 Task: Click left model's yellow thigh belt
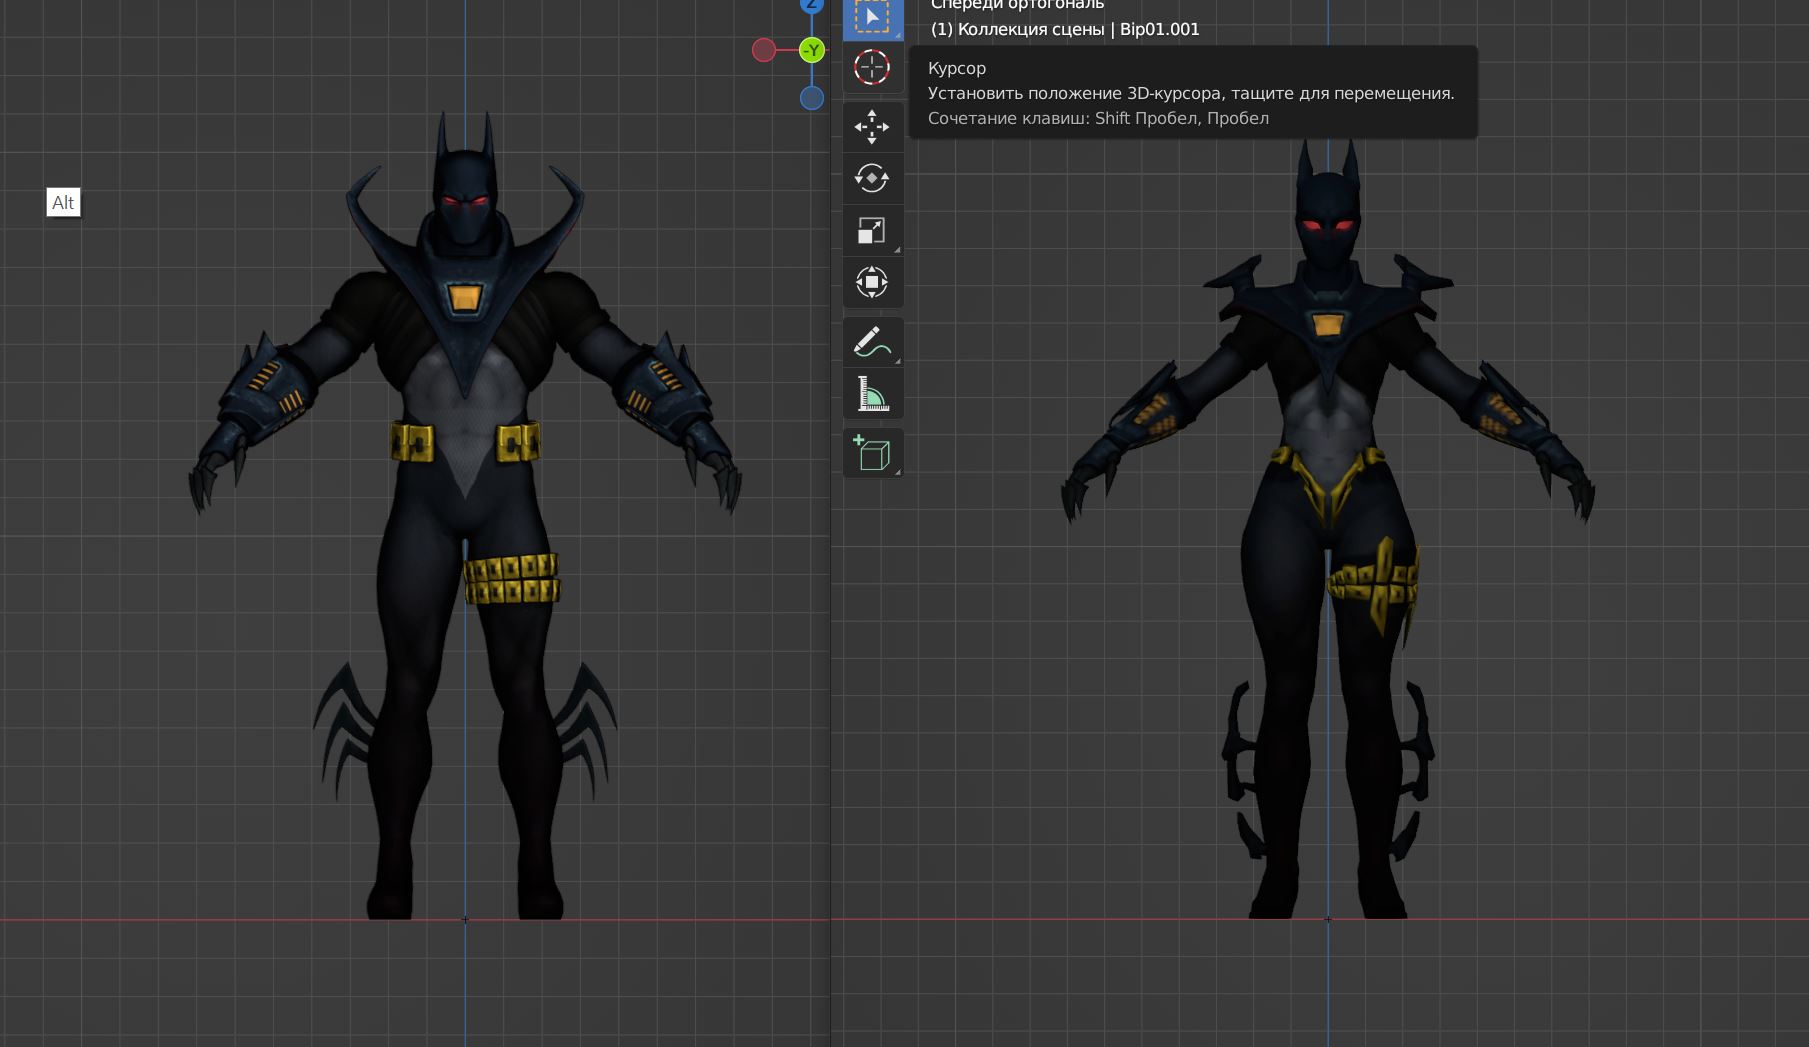511,579
